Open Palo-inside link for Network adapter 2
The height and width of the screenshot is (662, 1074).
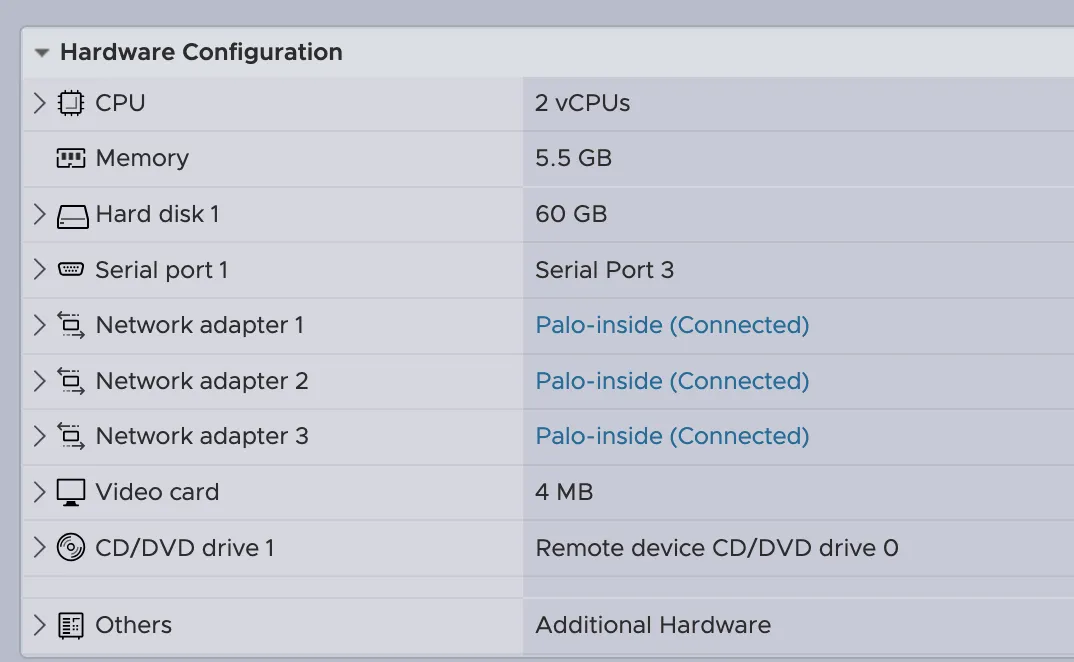click(x=672, y=381)
